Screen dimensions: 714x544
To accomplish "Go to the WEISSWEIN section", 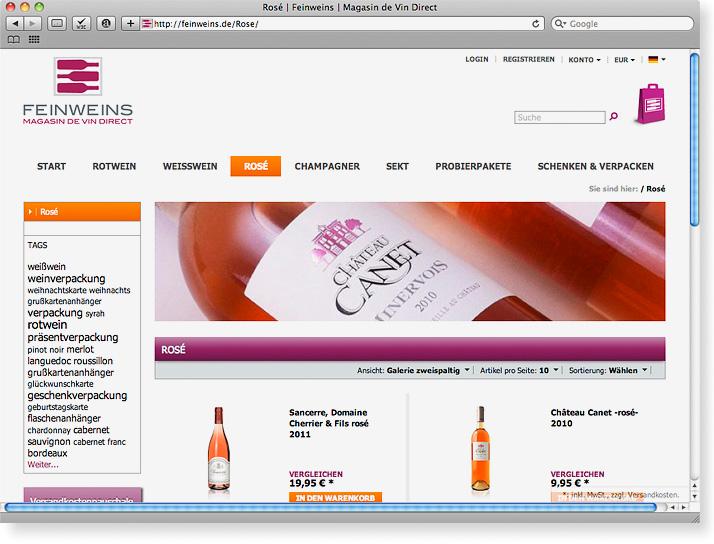I will (190, 166).
